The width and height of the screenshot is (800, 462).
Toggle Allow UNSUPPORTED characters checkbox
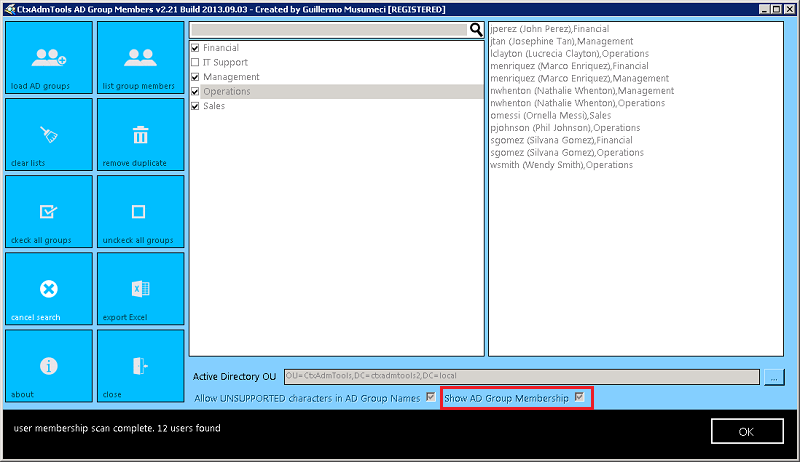click(x=431, y=397)
